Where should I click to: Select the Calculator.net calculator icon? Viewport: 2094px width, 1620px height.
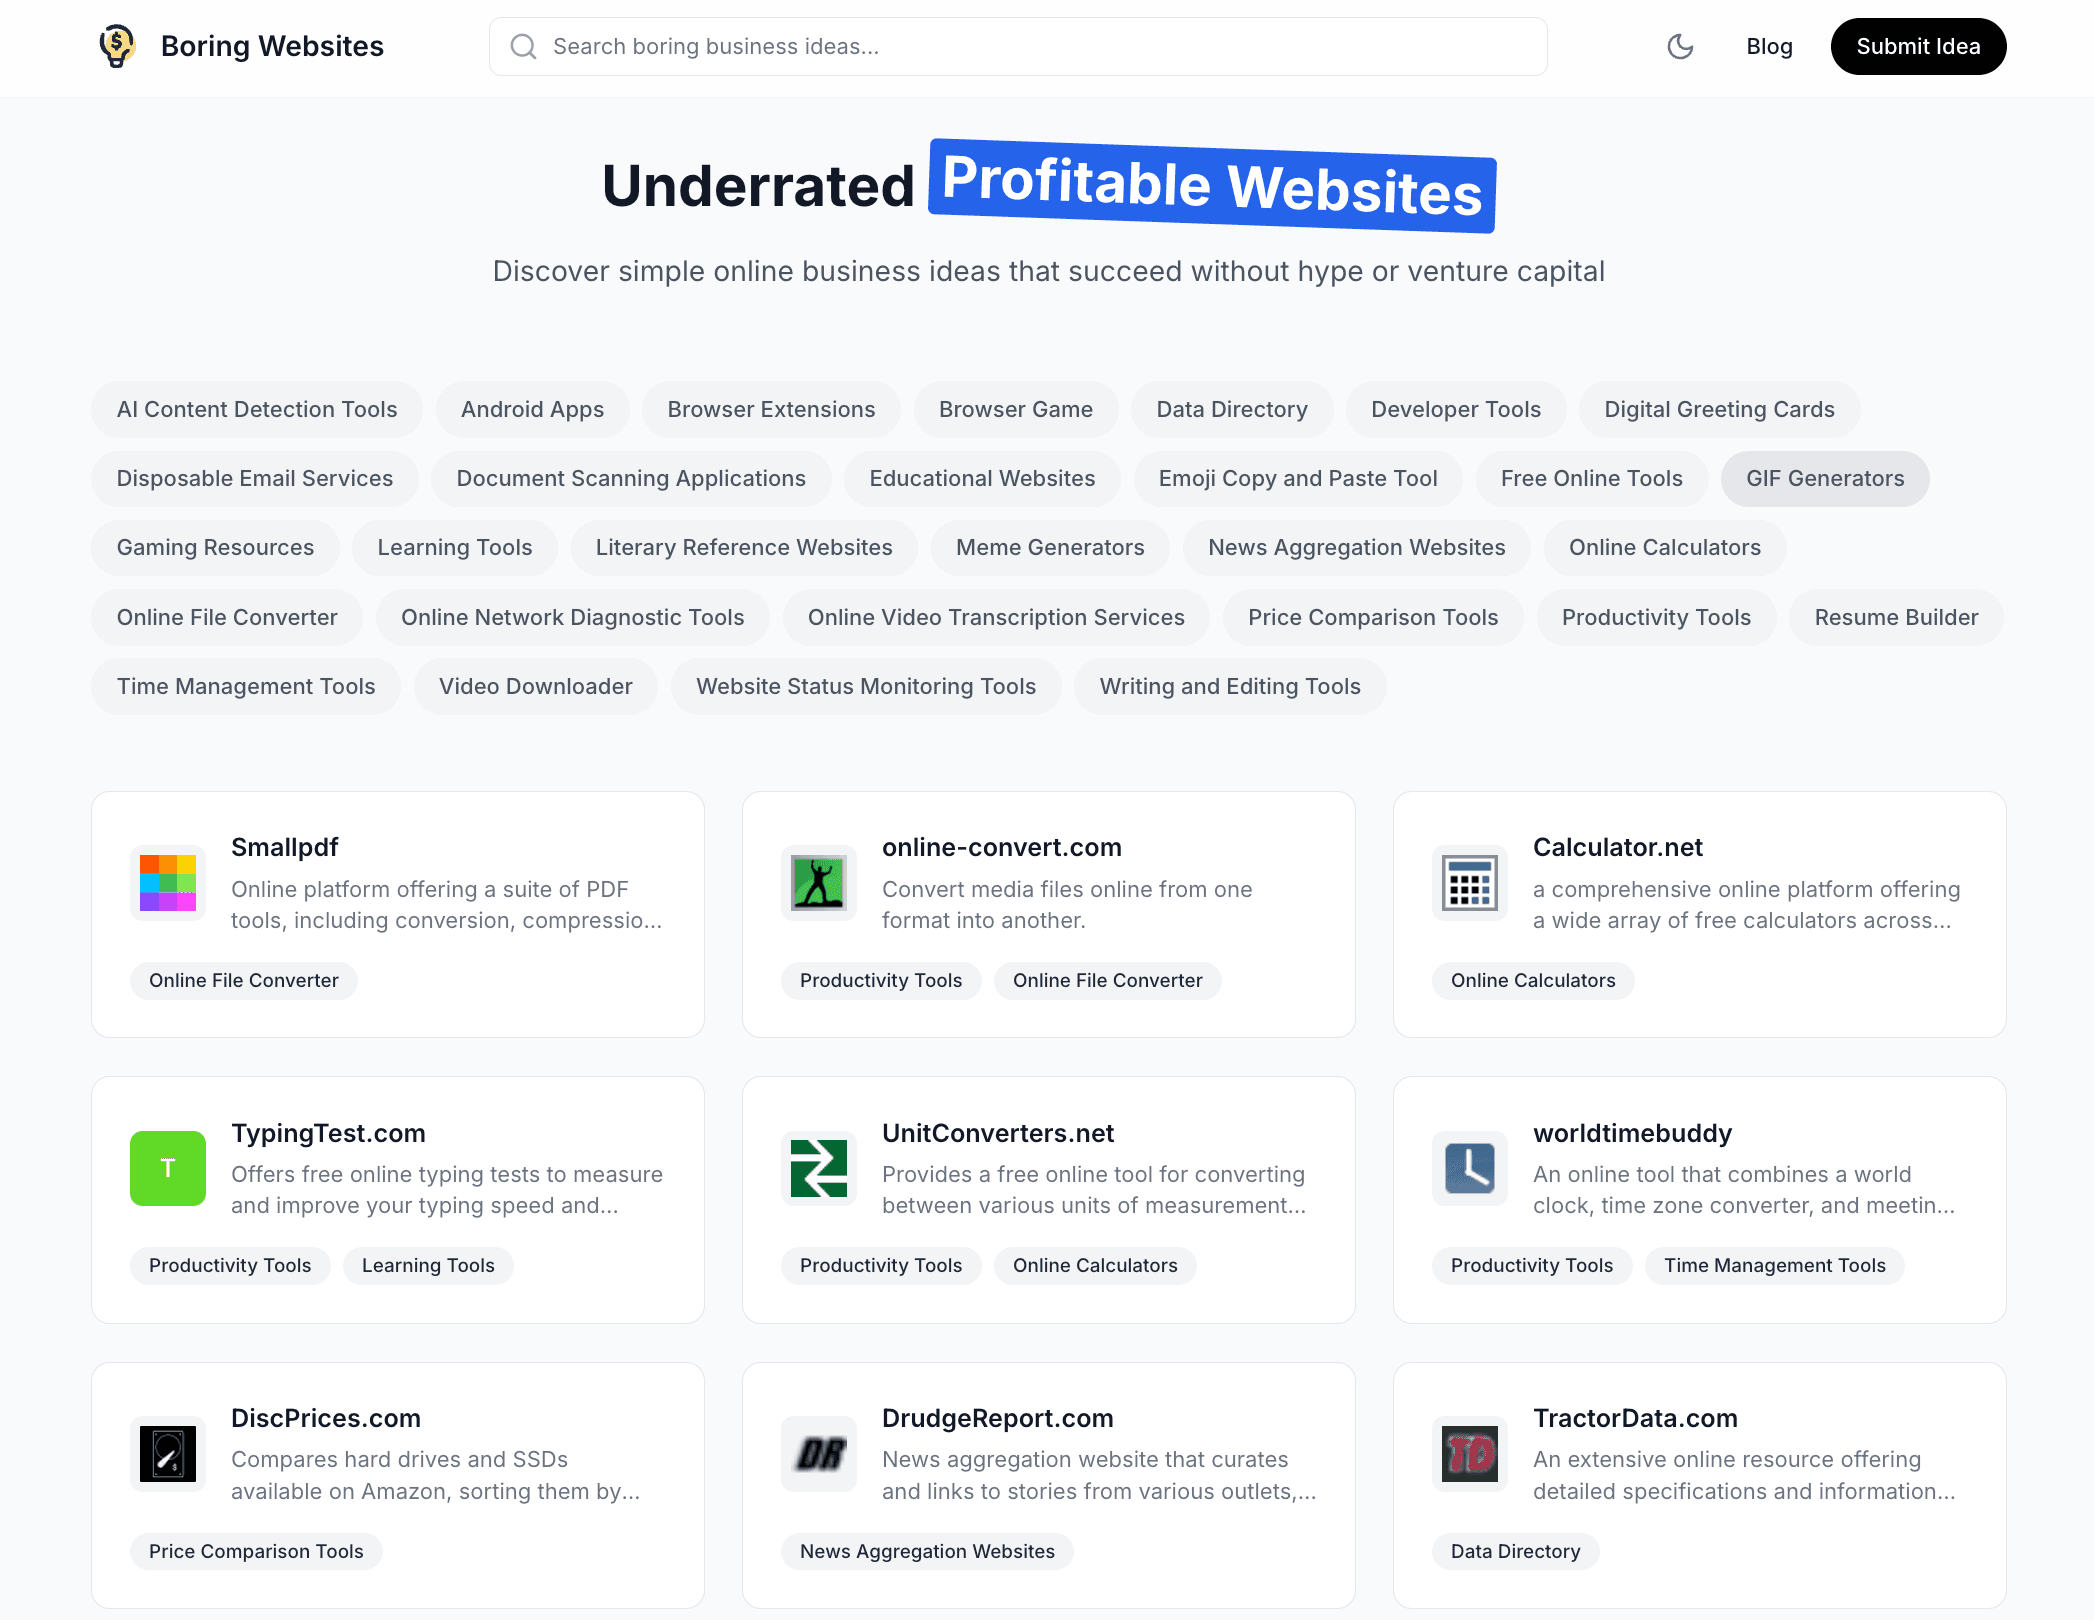(x=1470, y=883)
